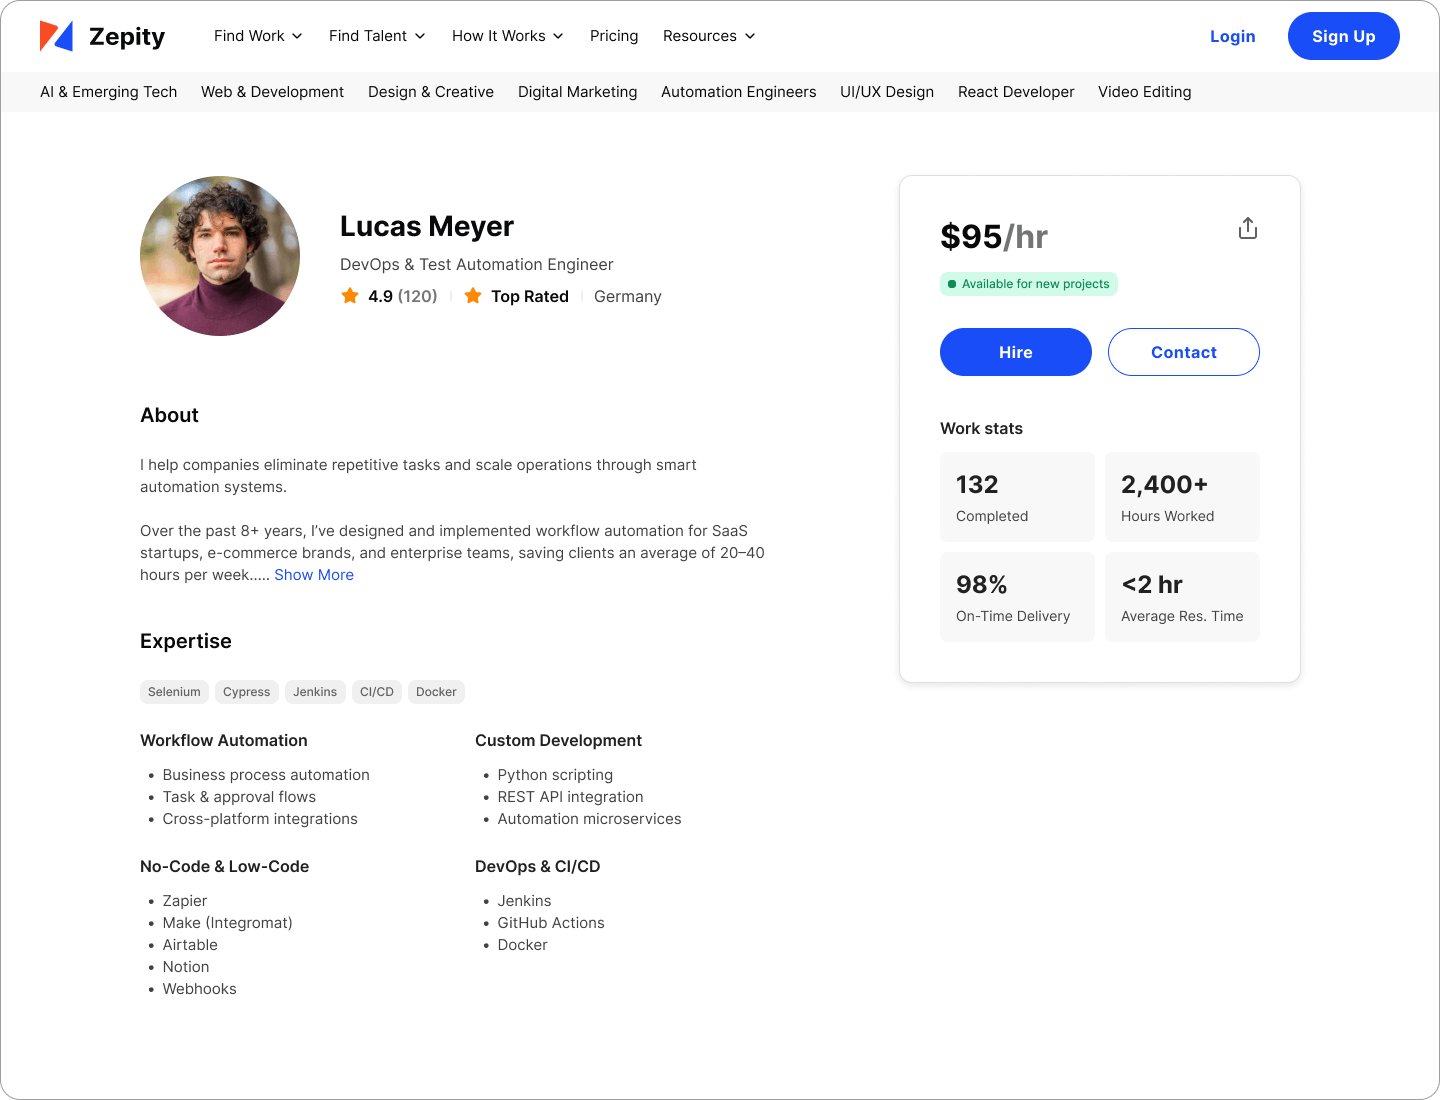Viewport: 1440px width, 1100px height.
Task: Click the Sign Up button
Action: click(1343, 36)
